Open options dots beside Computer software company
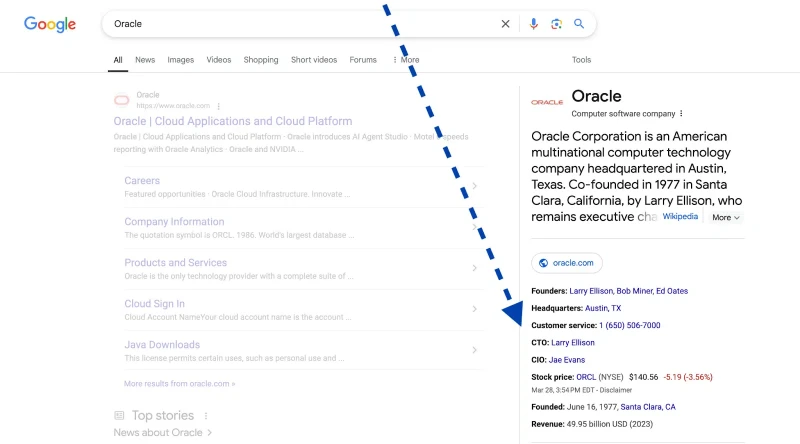This screenshot has height=444, width=800. pyautogui.click(x=681, y=114)
